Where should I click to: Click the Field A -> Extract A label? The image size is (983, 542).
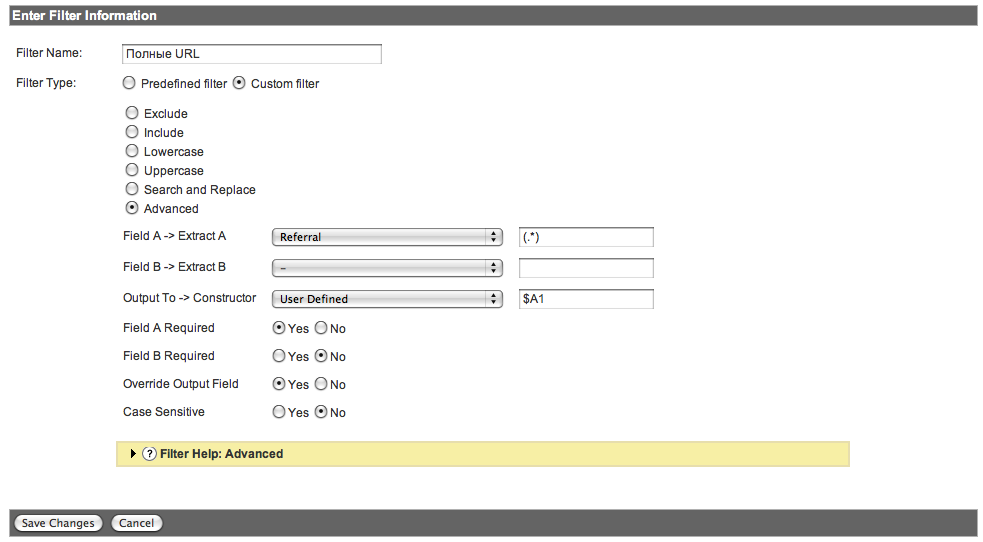pyautogui.click(x=174, y=236)
